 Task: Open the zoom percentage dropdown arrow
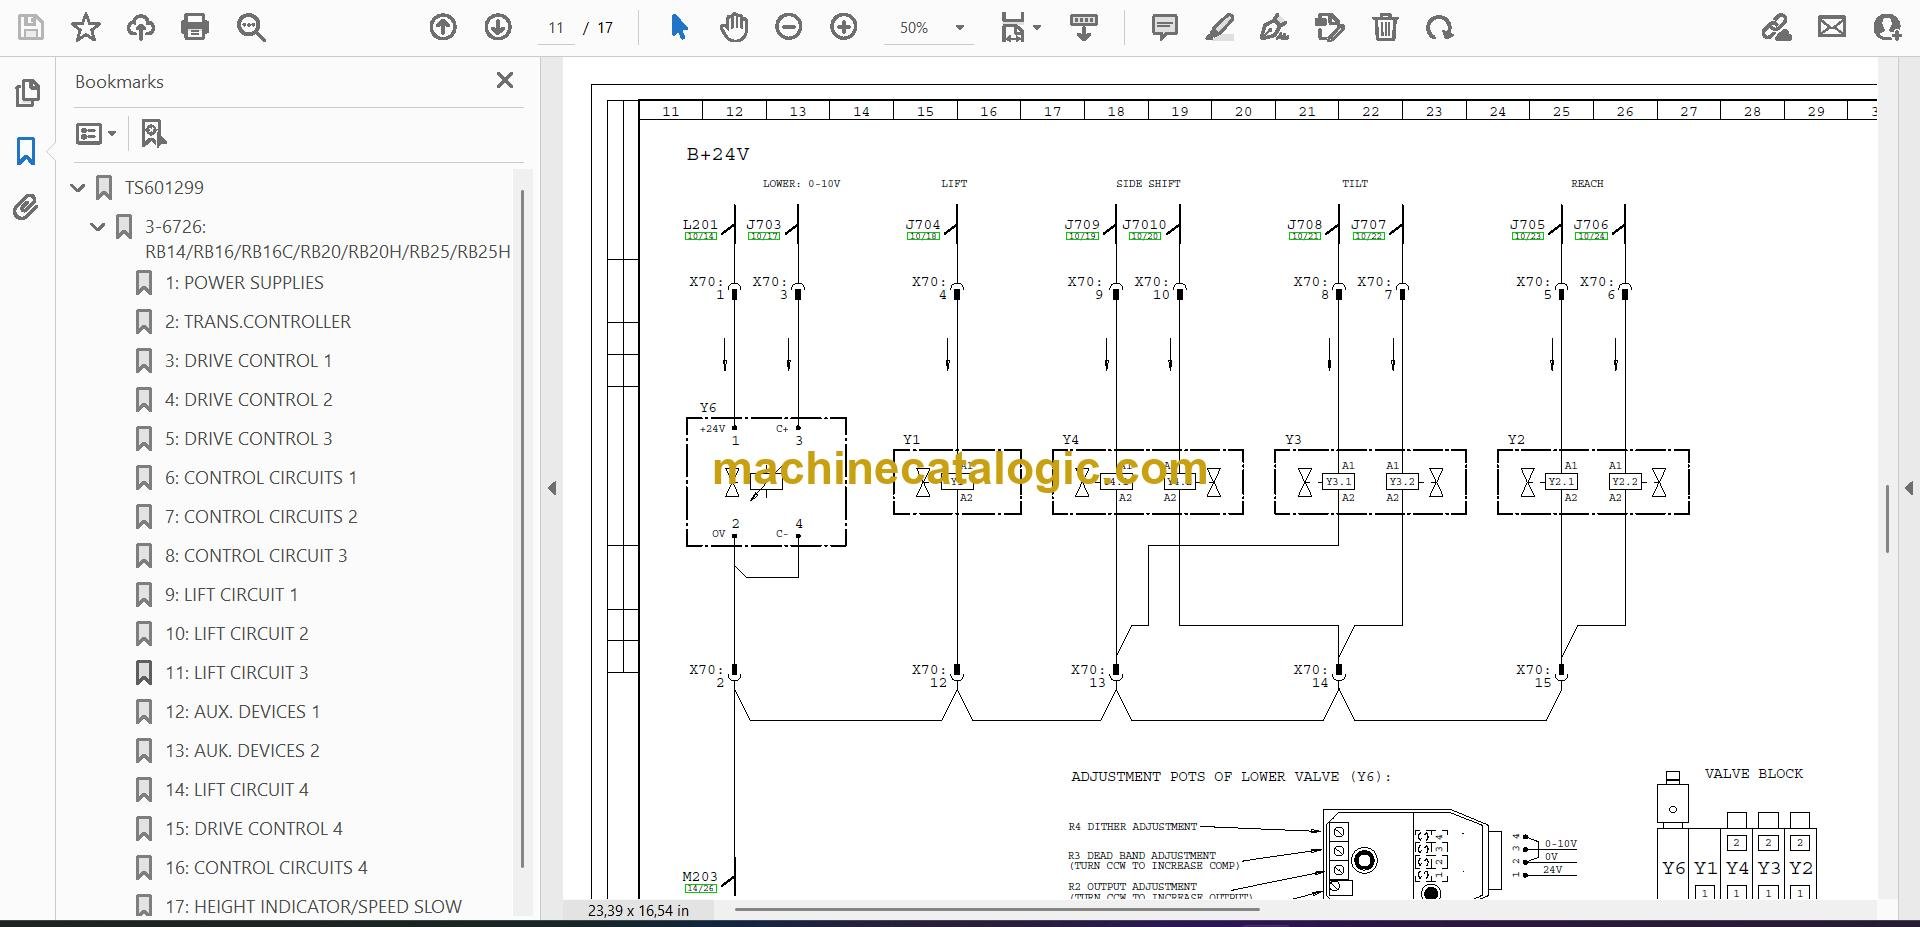click(x=960, y=28)
